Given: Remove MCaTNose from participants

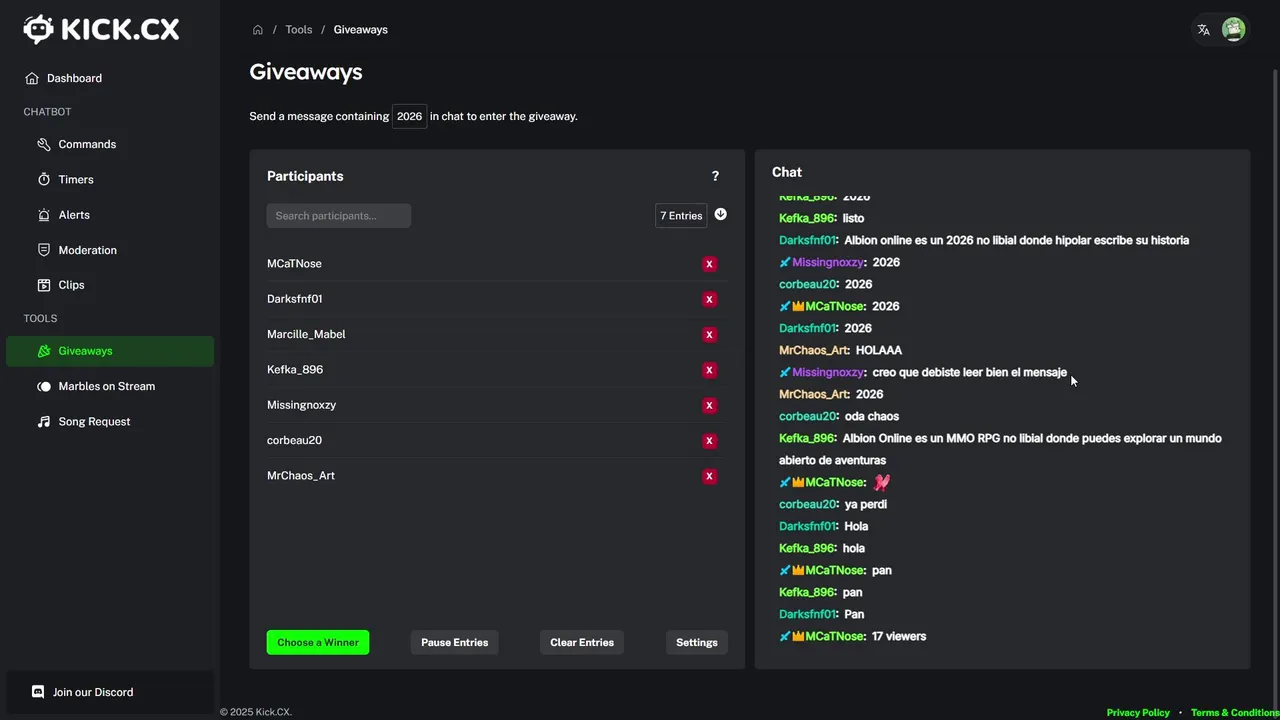Looking at the screenshot, I should point(709,264).
